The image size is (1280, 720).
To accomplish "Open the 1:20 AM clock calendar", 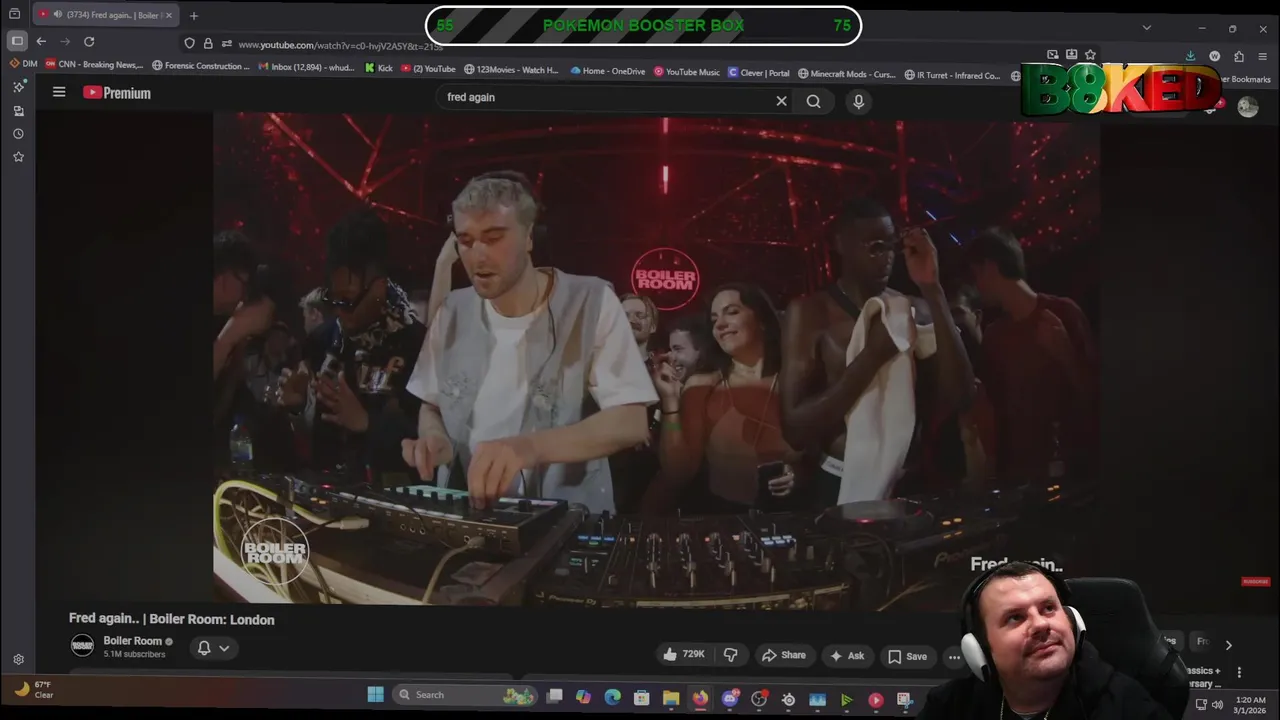I will click(x=1250, y=705).
